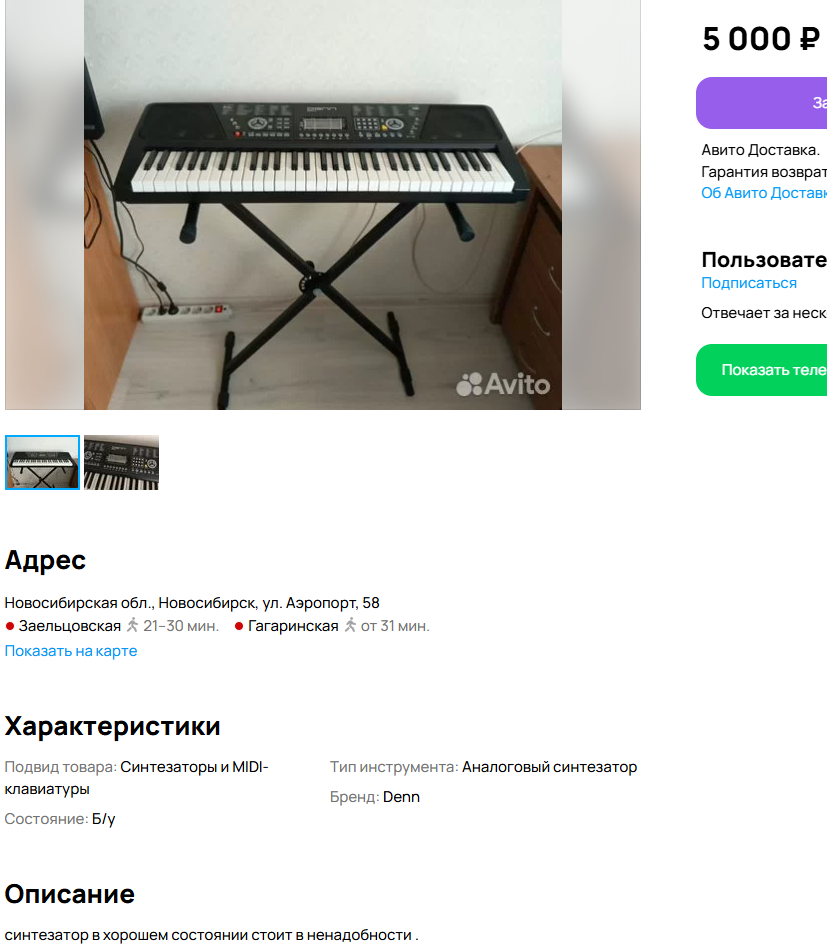This screenshot has width=827, height=945.
Task: Click the Denn brand value
Action: tap(401, 797)
